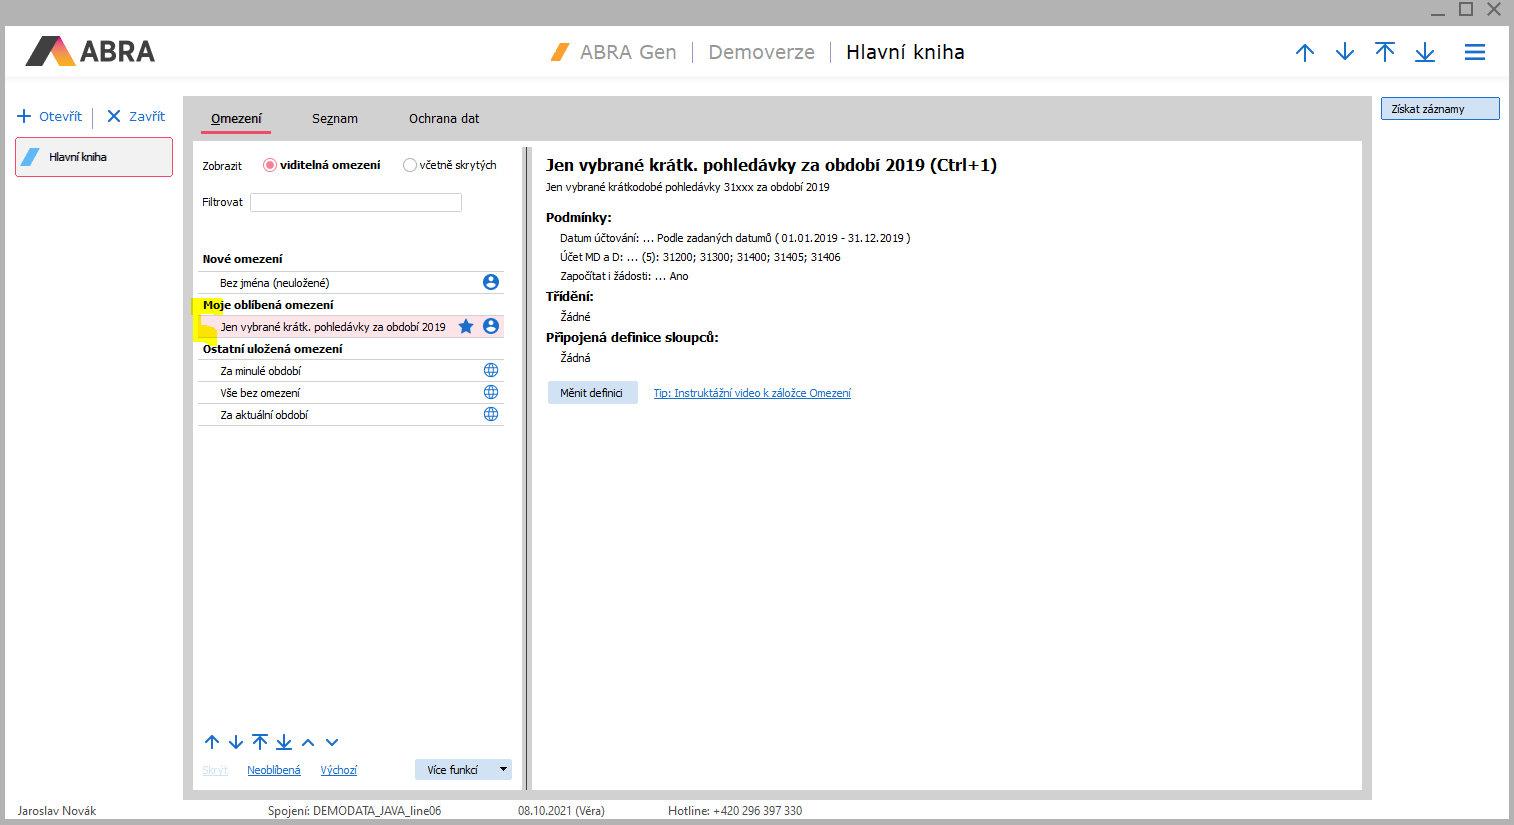Select the 'včetně skrytých' radio button
This screenshot has height=825, width=1514.
coord(410,165)
